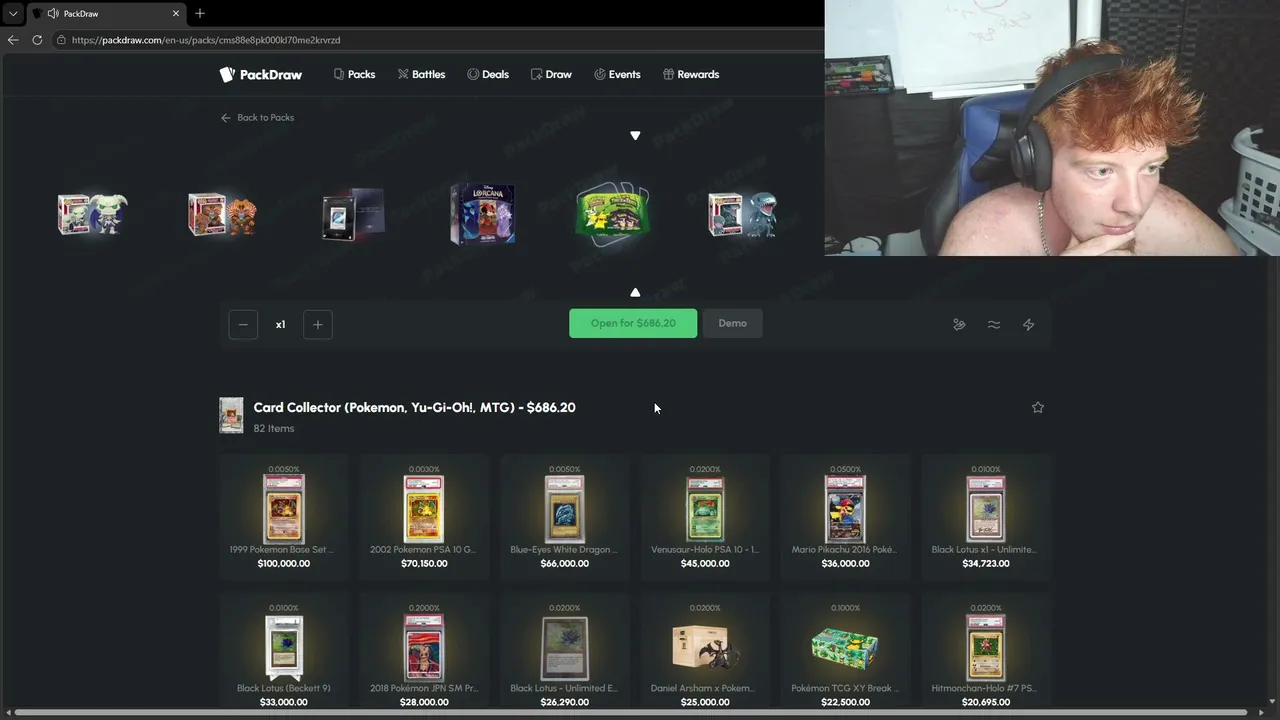Viewport: 1280px width, 720px height.
Task: Click the Open for $686.20 button
Action: click(x=633, y=323)
